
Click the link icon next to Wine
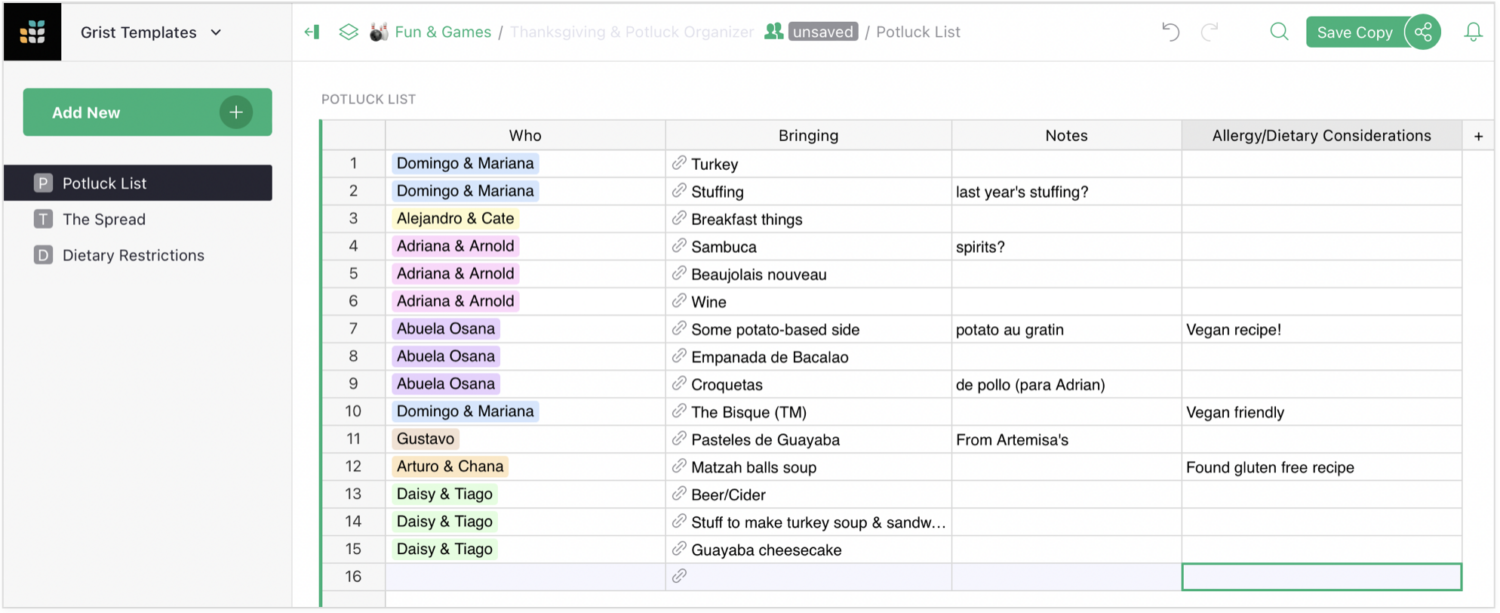pyautogui.click(x=679, y=301)
